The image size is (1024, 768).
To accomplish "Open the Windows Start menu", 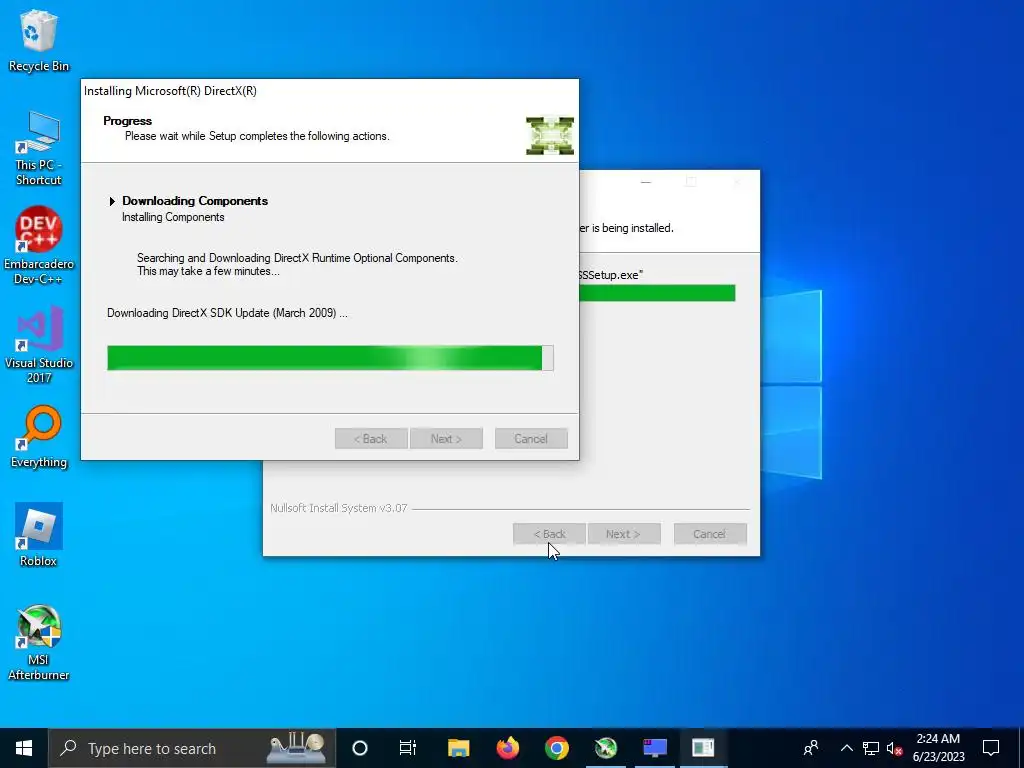I will pyautogui.click(x=24, y=748).
